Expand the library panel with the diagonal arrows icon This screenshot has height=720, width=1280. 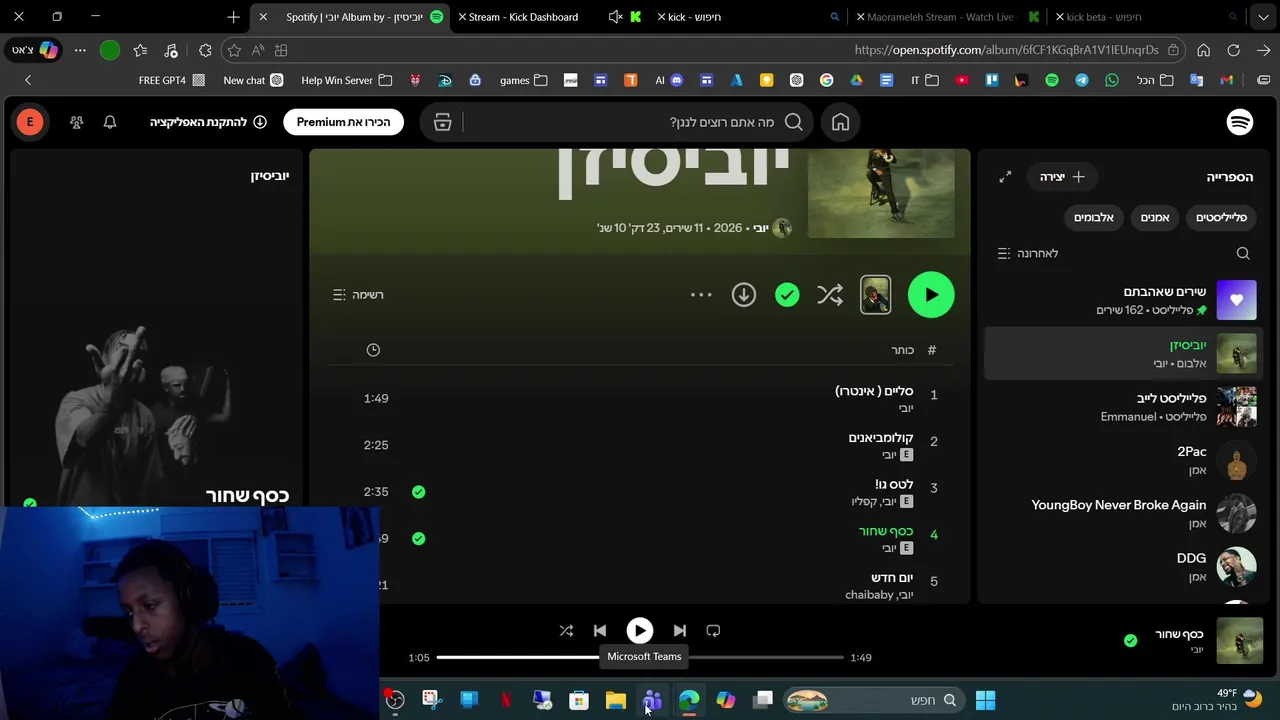[1005, 177]
